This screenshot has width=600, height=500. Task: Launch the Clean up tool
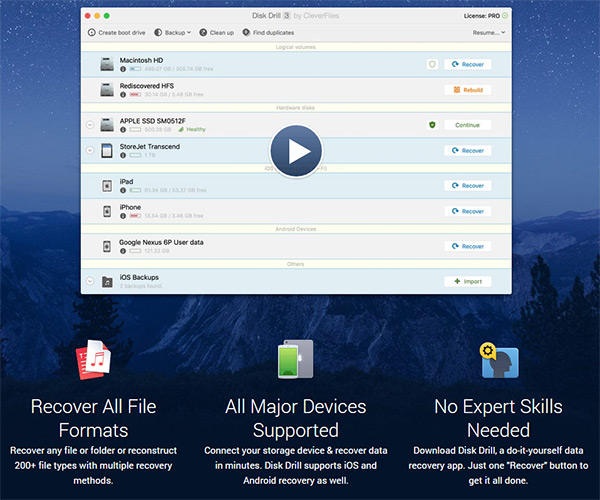pos(217,33)
